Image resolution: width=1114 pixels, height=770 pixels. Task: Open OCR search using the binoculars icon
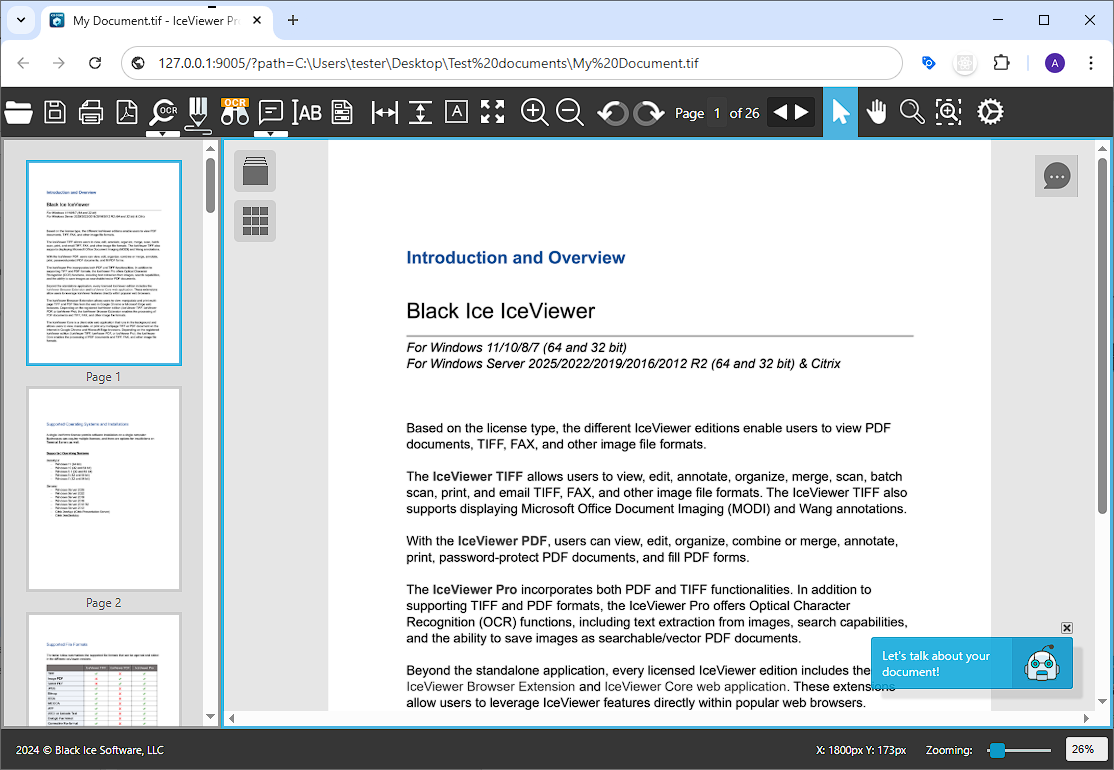click(x=234, y=112)
